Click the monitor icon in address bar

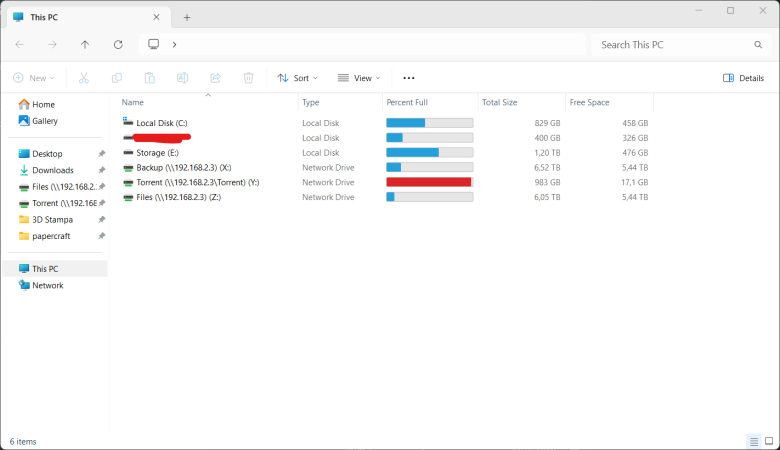point(154,44)
